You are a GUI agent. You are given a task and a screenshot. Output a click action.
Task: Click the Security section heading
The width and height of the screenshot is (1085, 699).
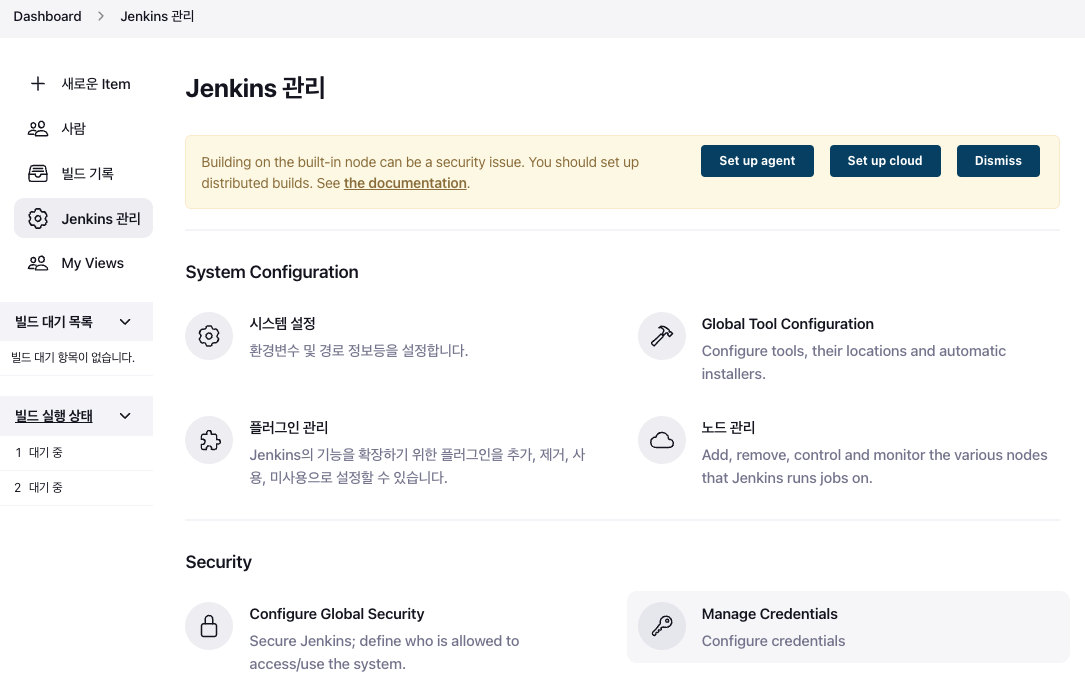219,562
